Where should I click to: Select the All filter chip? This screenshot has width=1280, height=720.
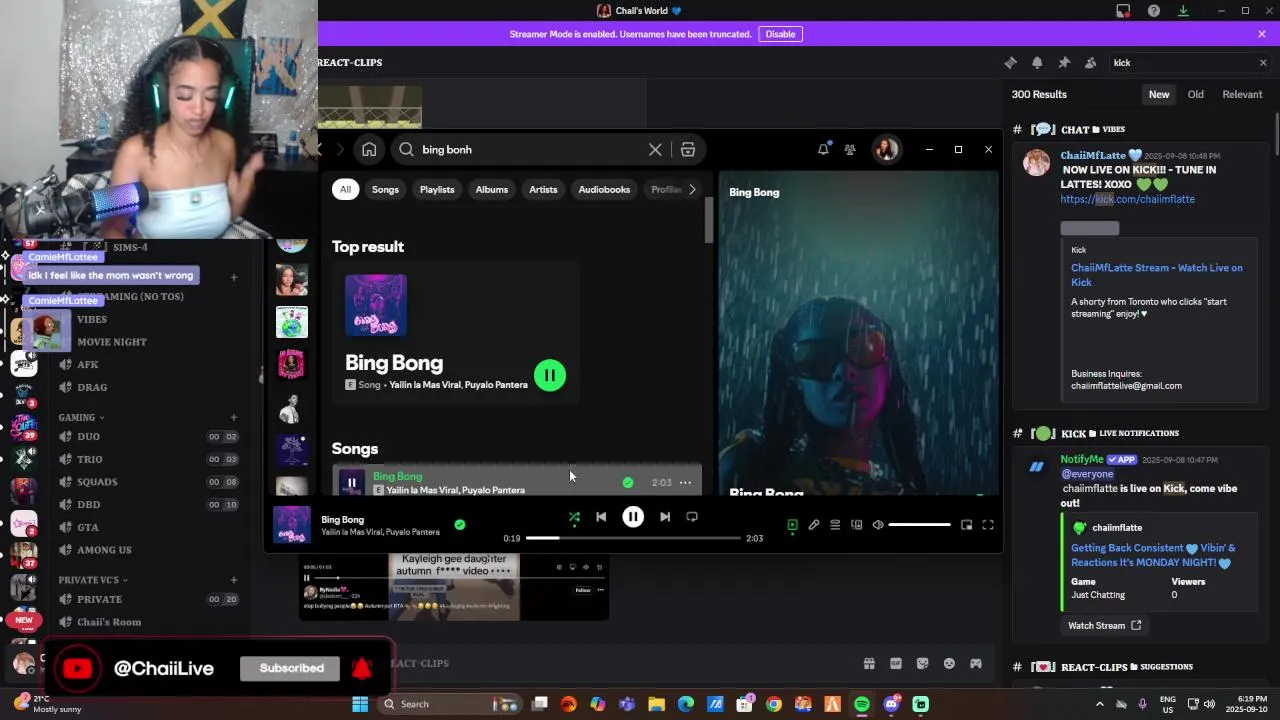tap(345, 189)
